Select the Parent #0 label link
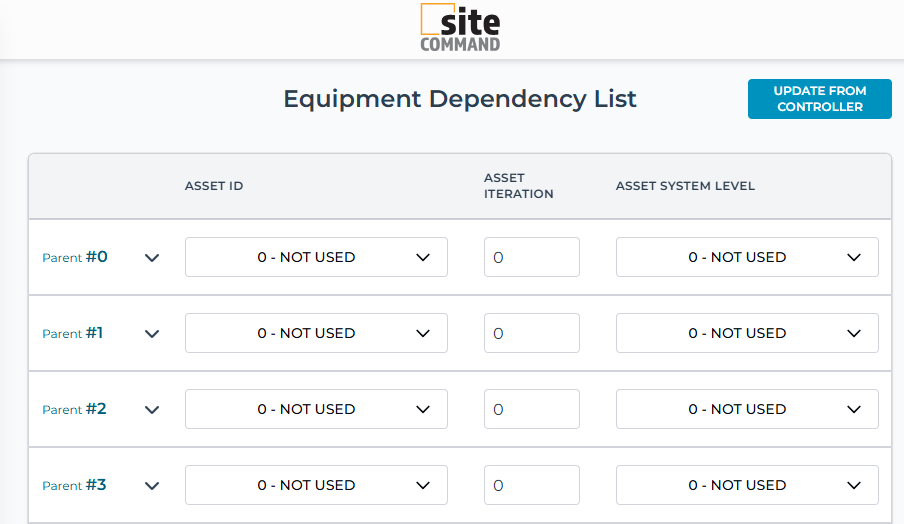The height and width of the screenshot is (524, 904). (x=75, y=257)
